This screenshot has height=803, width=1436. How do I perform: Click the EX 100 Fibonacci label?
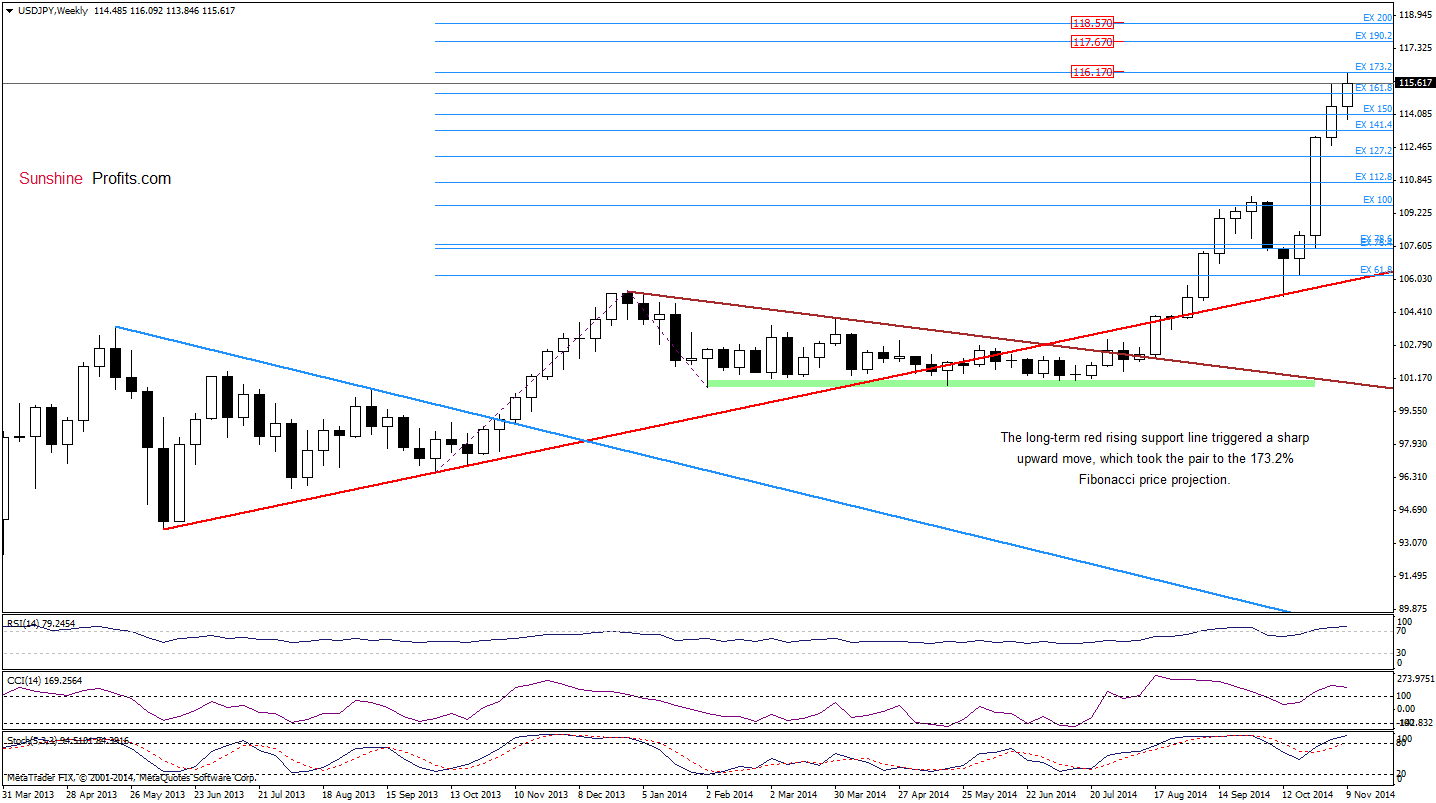click(1377, 199)
